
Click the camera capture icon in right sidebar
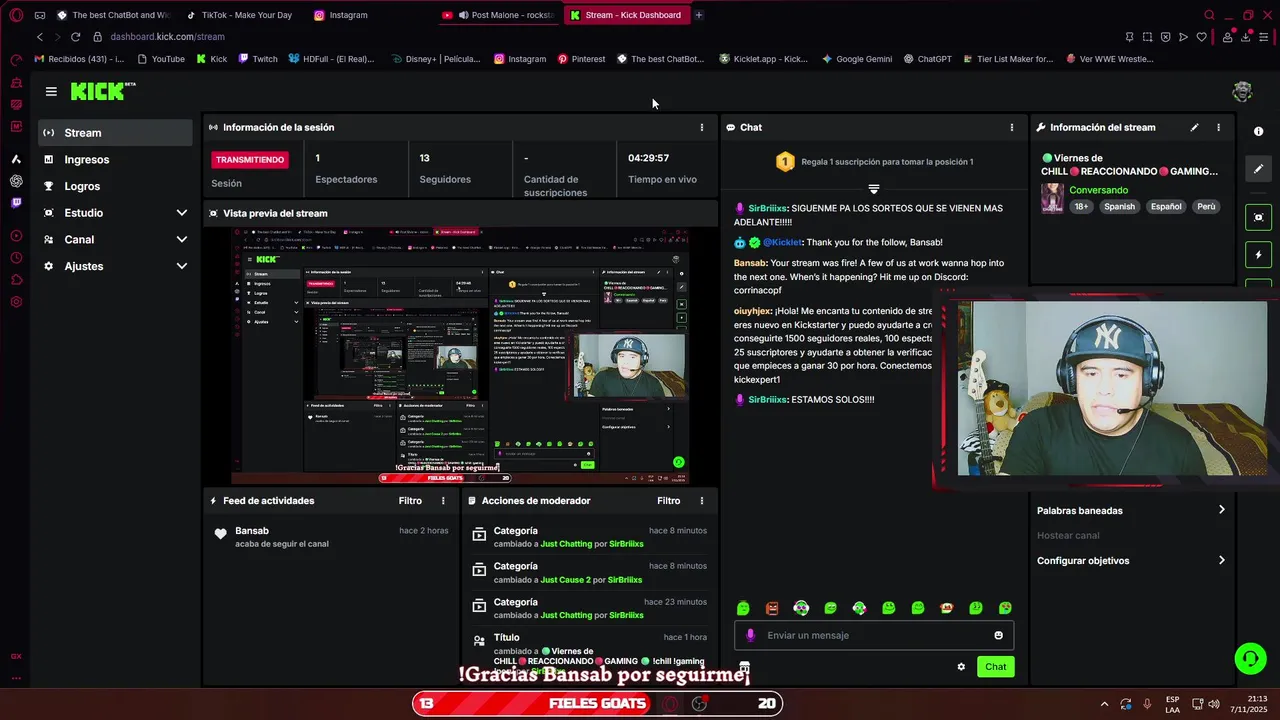(1259, 217)
